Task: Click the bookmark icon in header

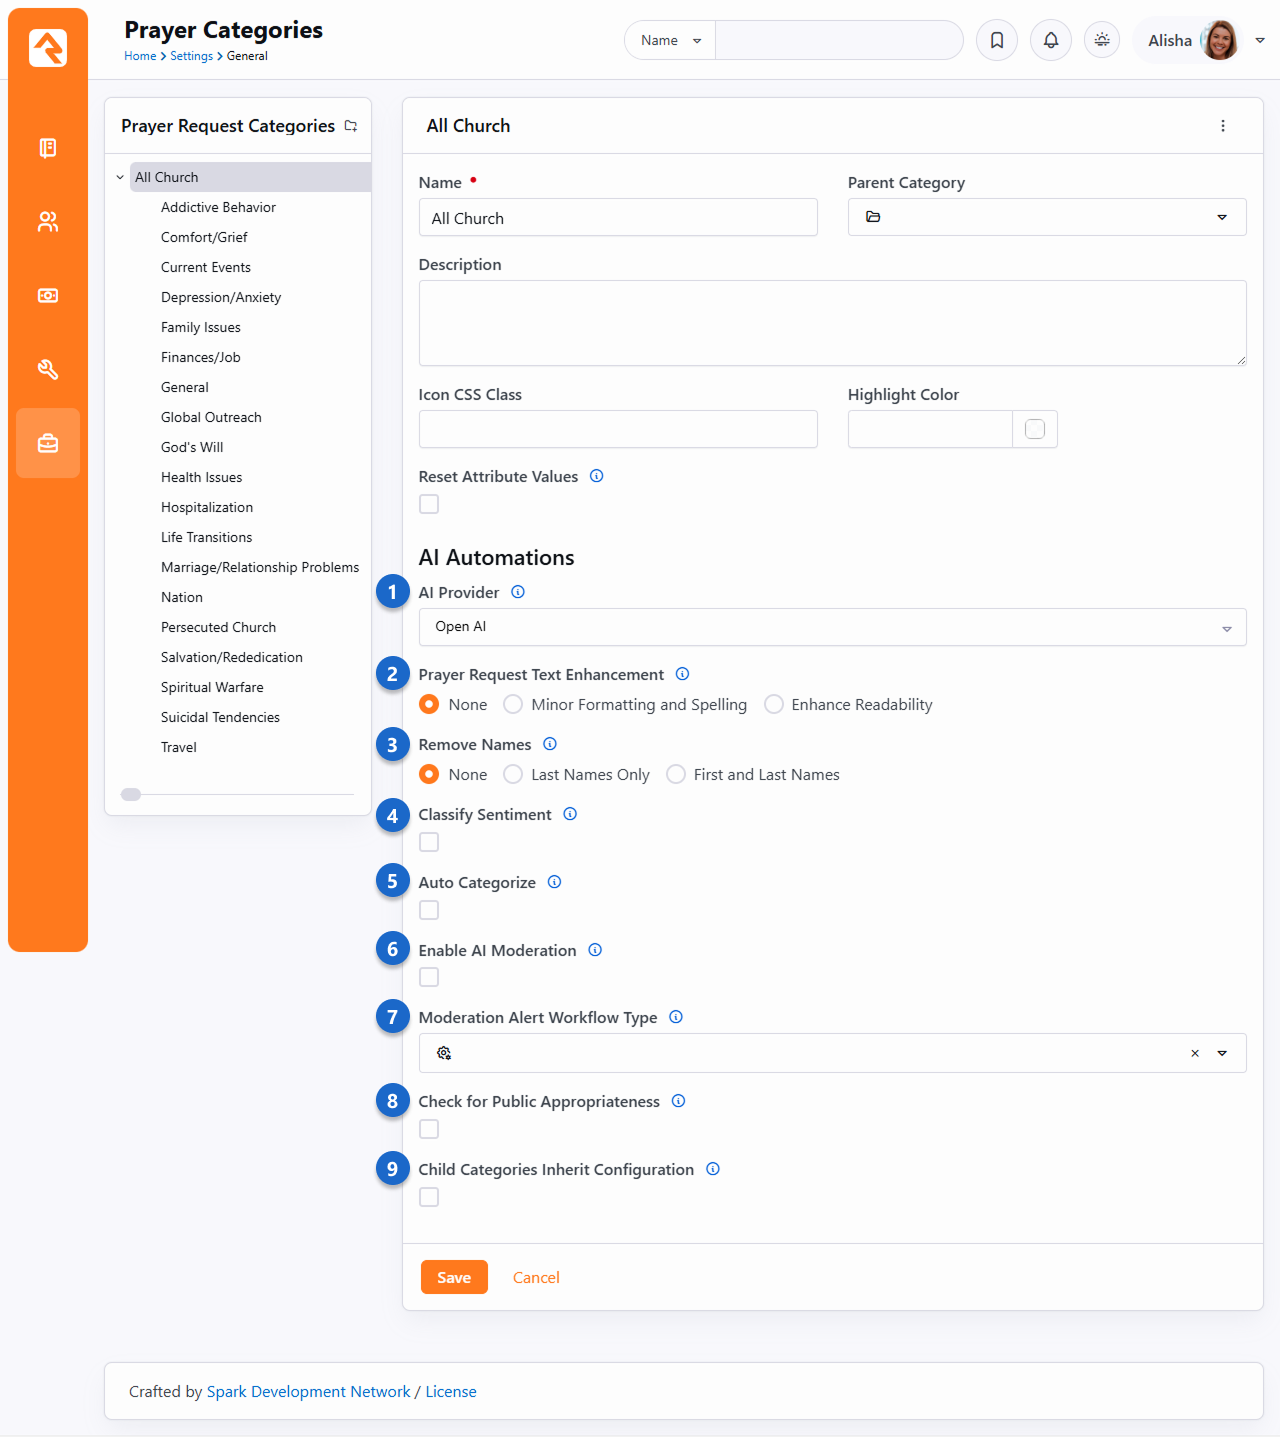Action: click(997, 40)
